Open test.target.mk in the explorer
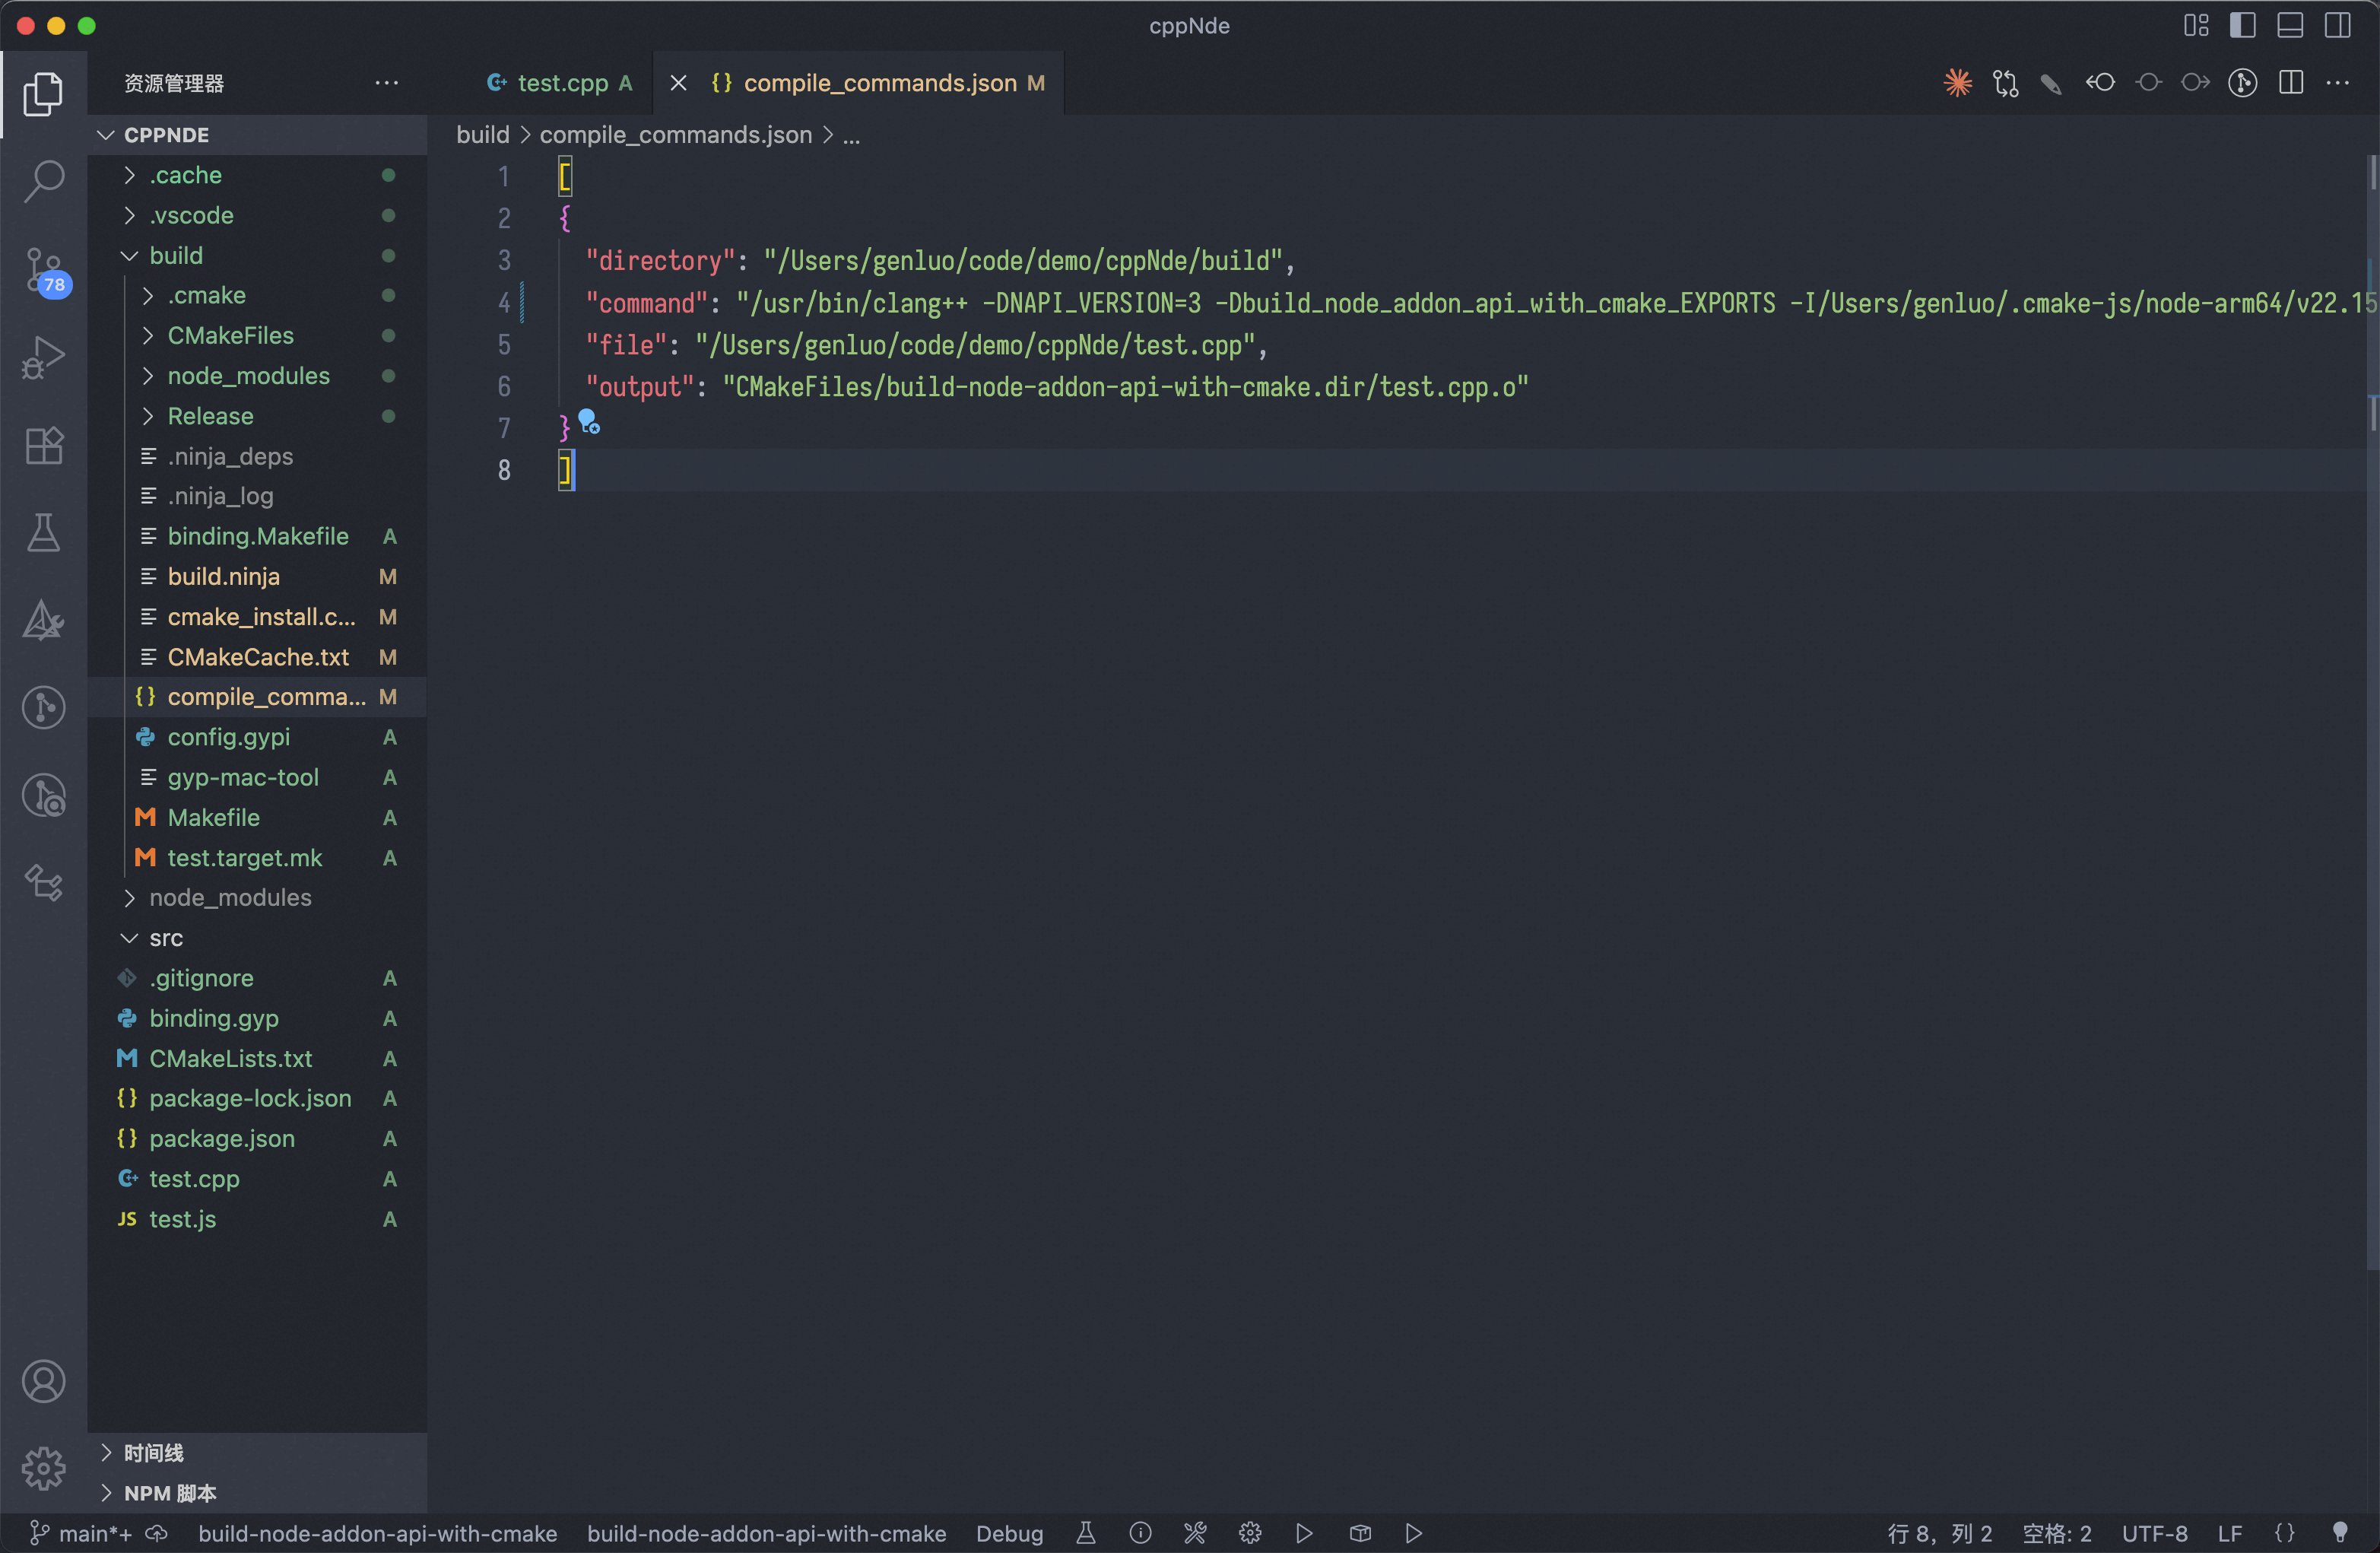 click(x=257, y=858)
